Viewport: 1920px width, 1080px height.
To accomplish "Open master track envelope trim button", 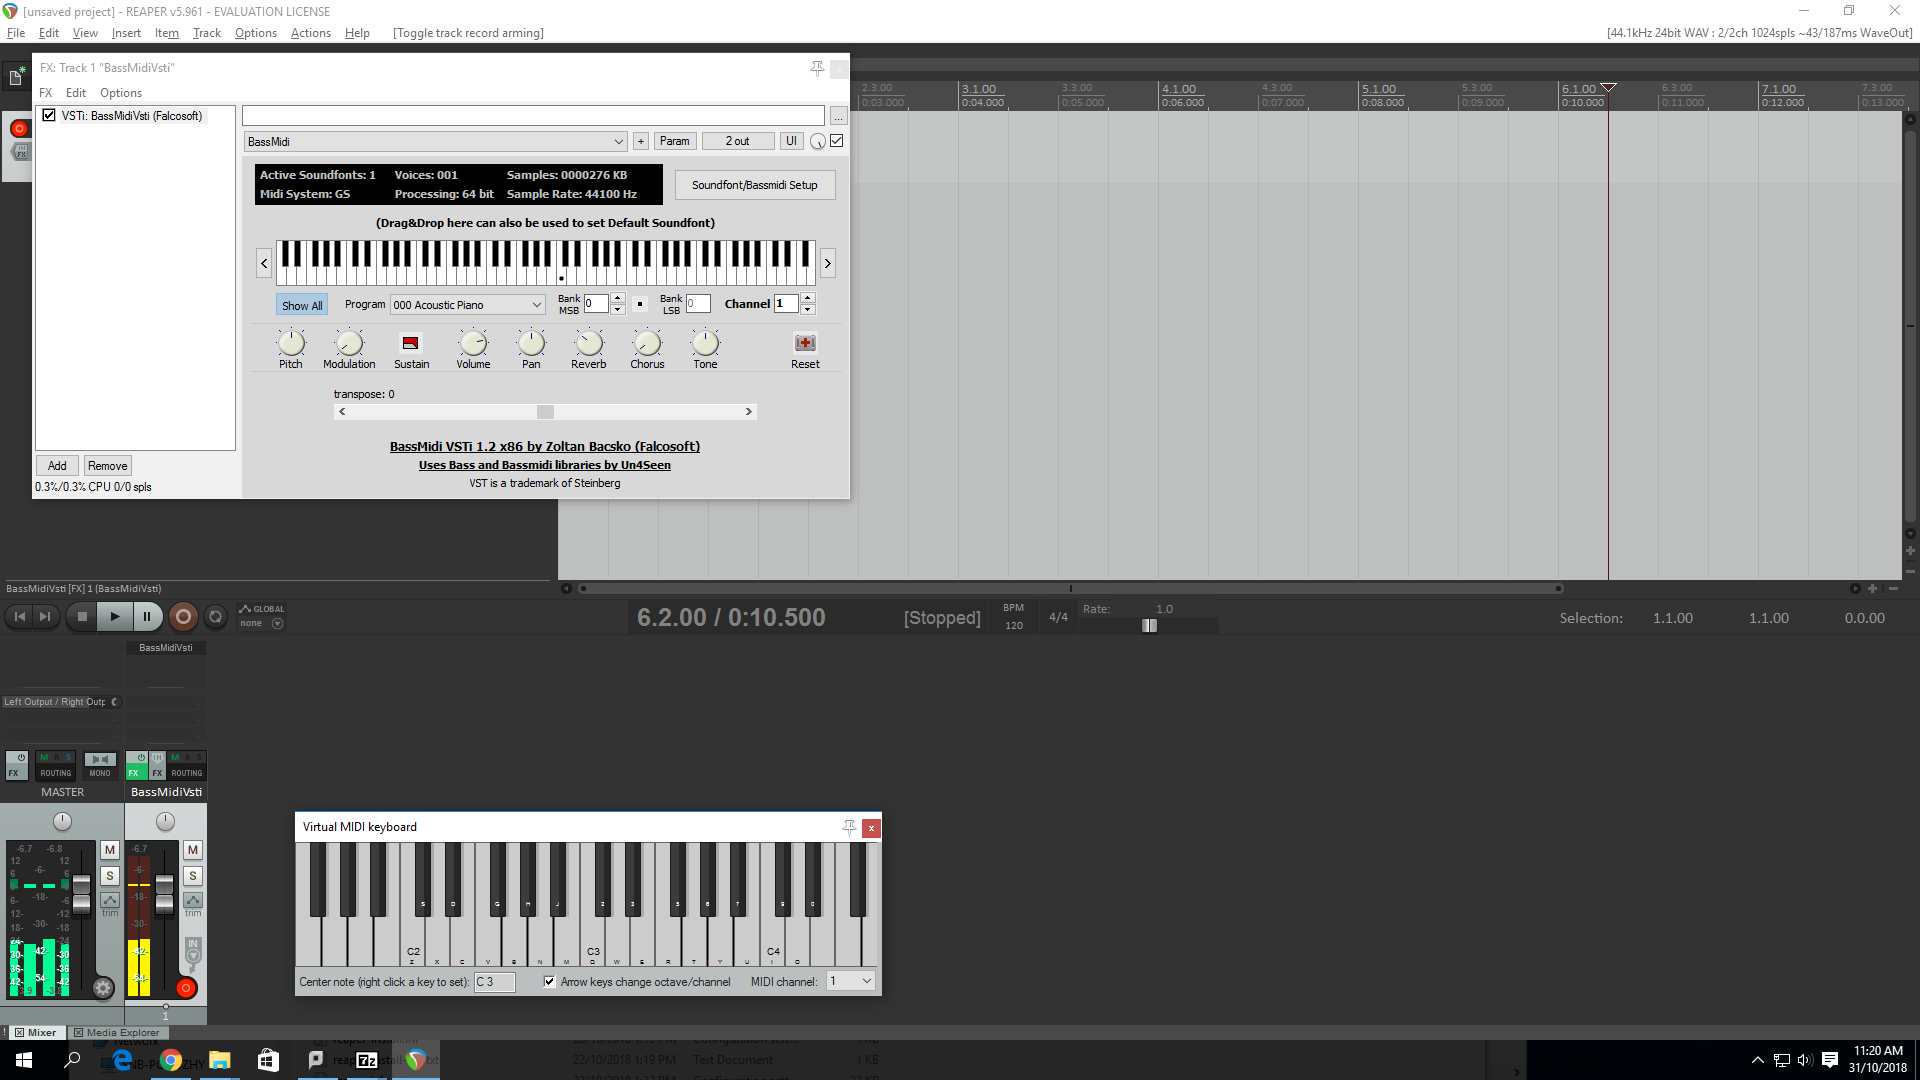I will click(x=110, y=901).
